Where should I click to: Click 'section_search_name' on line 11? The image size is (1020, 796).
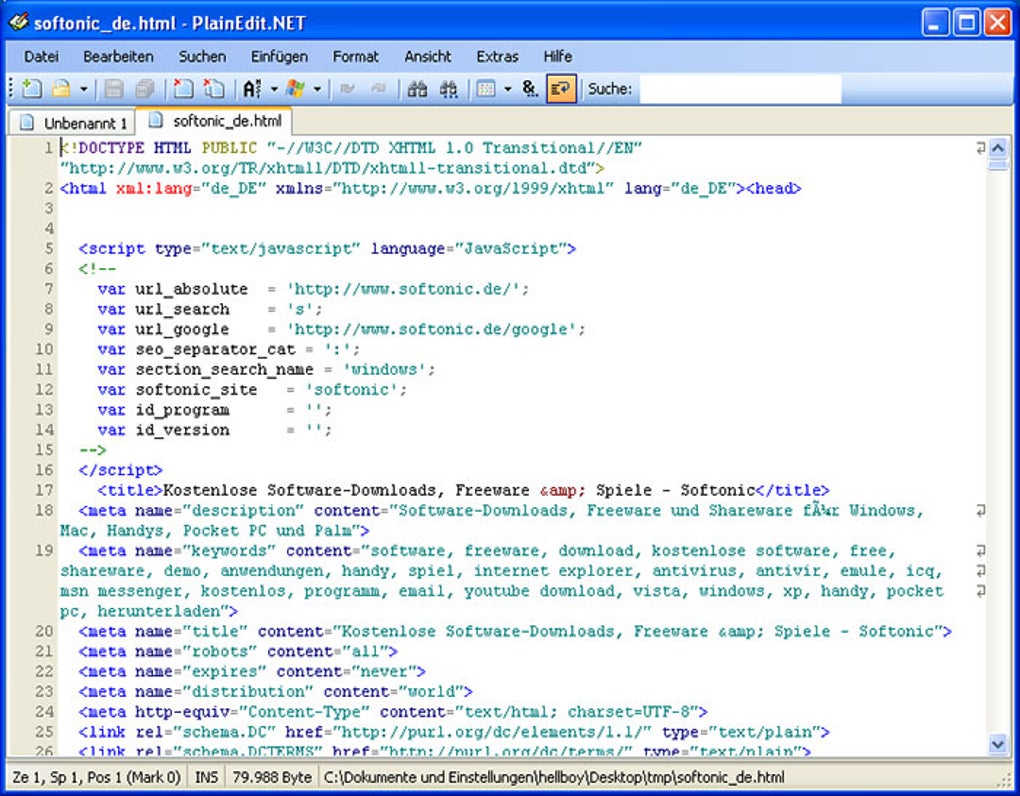click(x=224, y=369)
